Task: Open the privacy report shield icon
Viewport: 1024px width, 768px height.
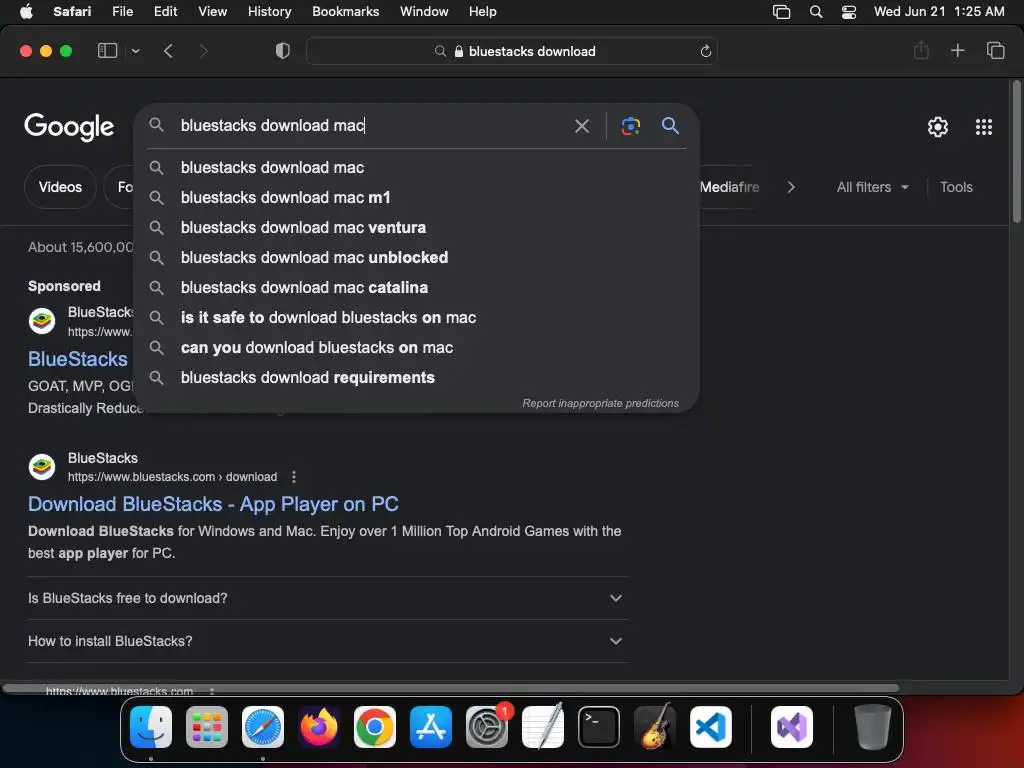Action: click(x=283, y=51)
